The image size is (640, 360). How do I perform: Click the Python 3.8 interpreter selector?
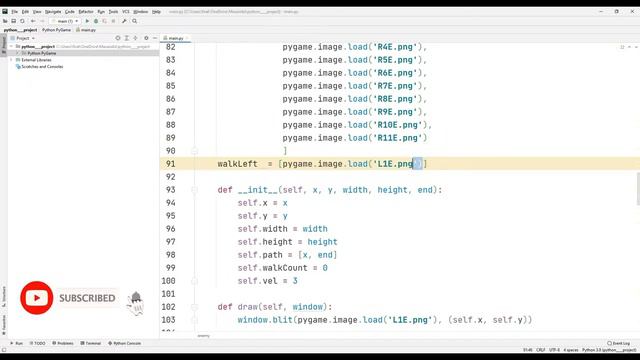(609, 350)
